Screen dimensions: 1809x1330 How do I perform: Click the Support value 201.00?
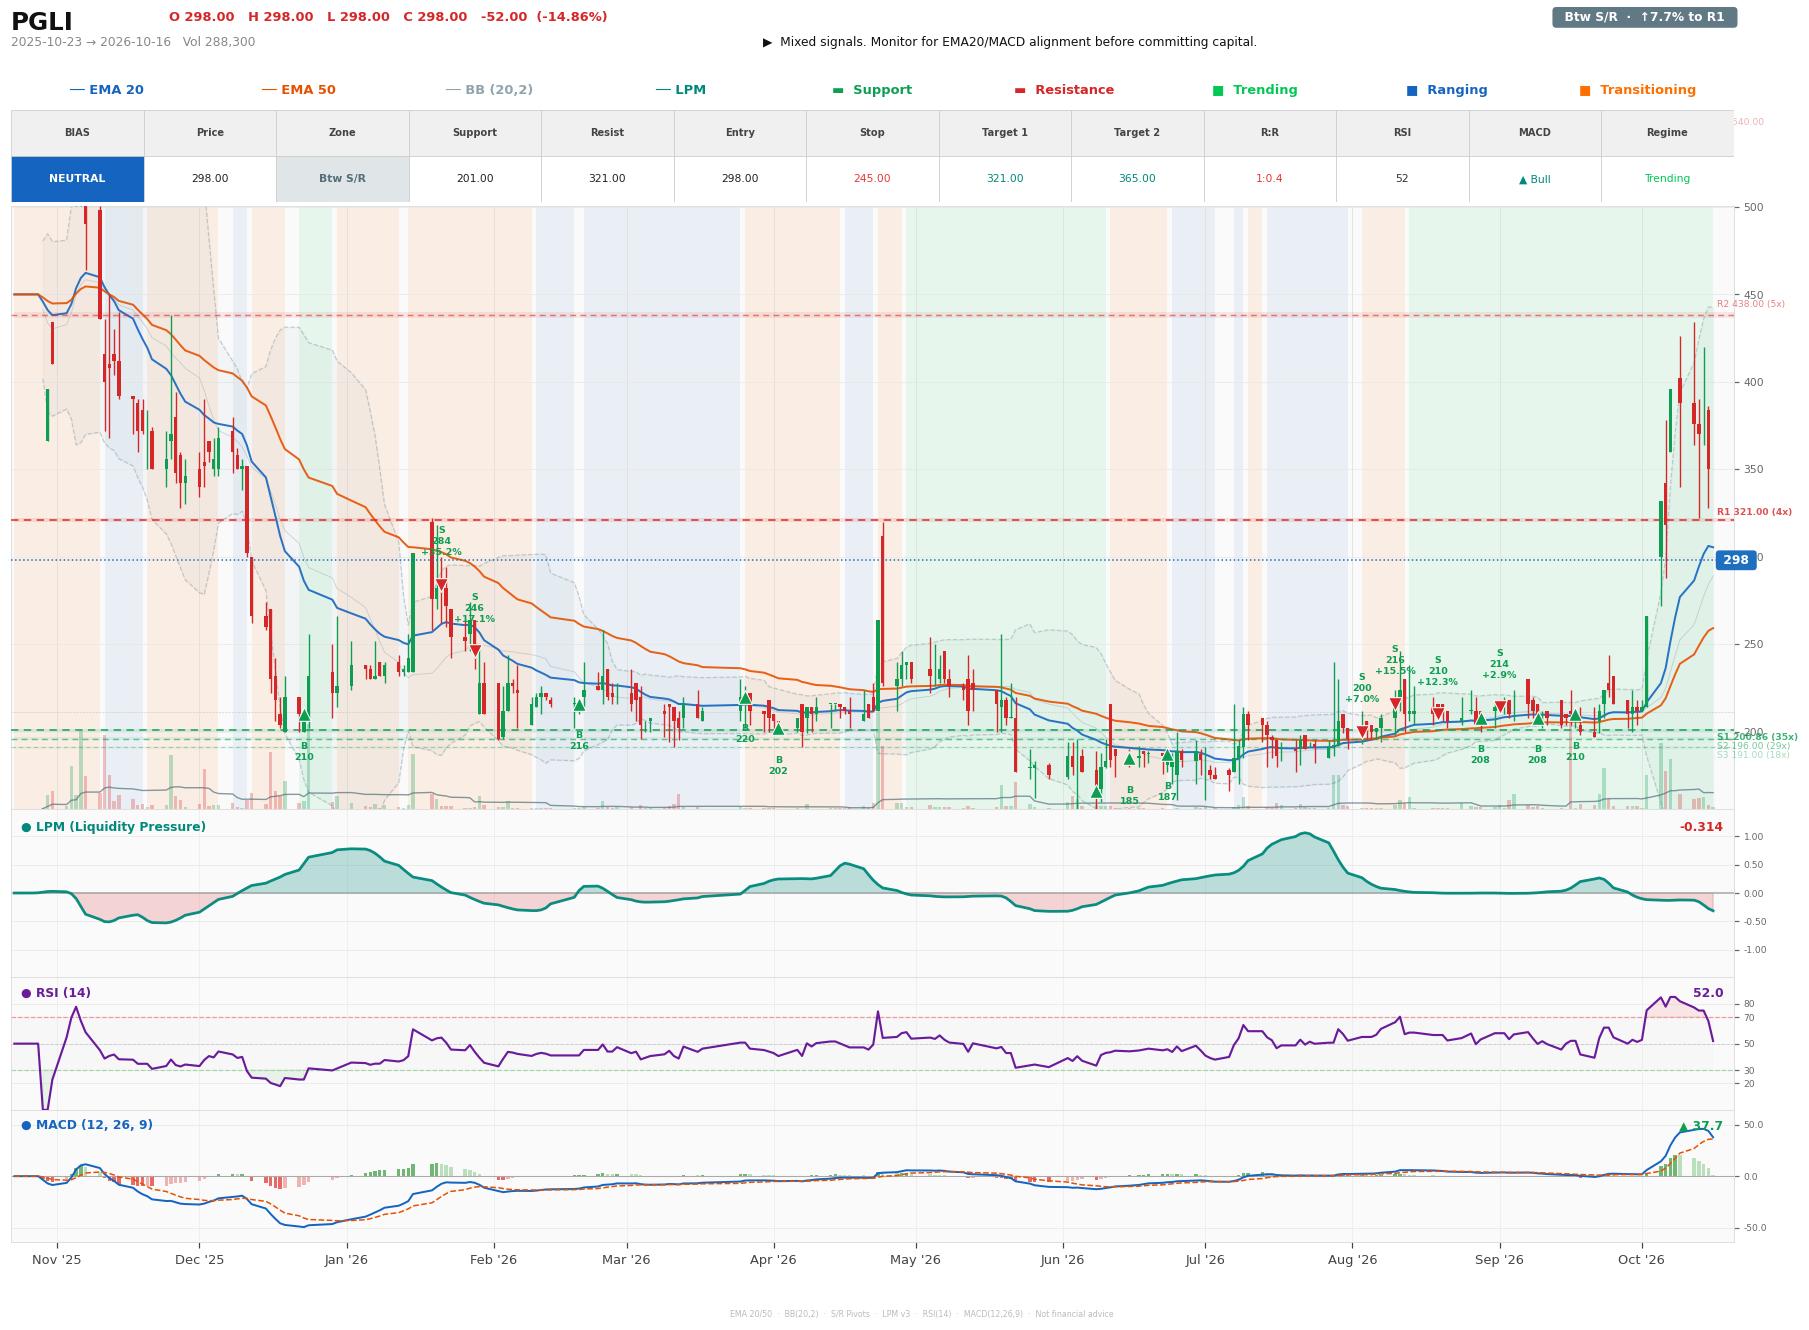point(475,179)
